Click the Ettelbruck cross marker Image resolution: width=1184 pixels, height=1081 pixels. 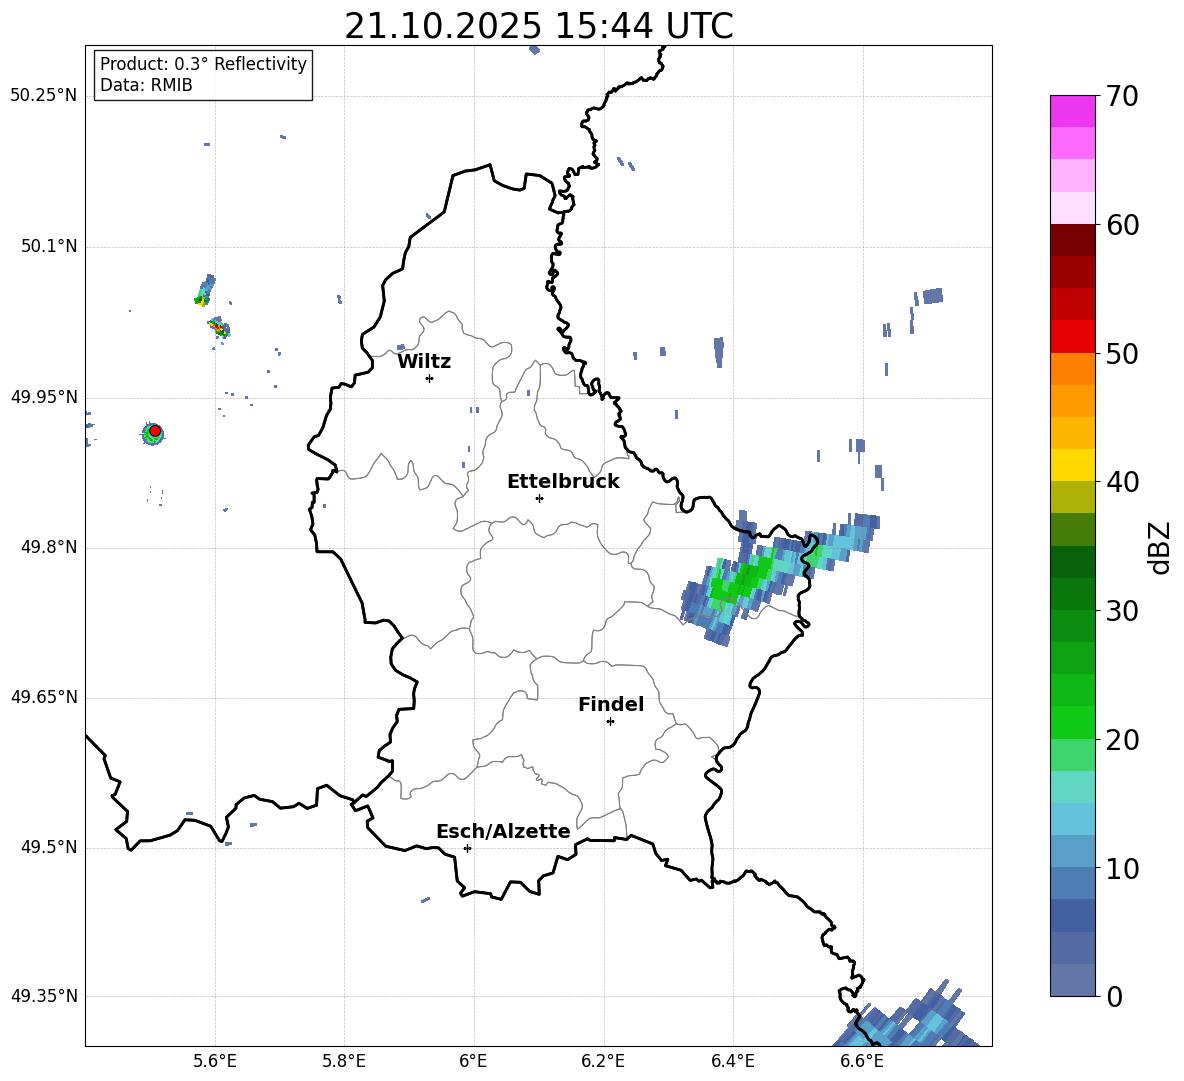tap(539, 498)
